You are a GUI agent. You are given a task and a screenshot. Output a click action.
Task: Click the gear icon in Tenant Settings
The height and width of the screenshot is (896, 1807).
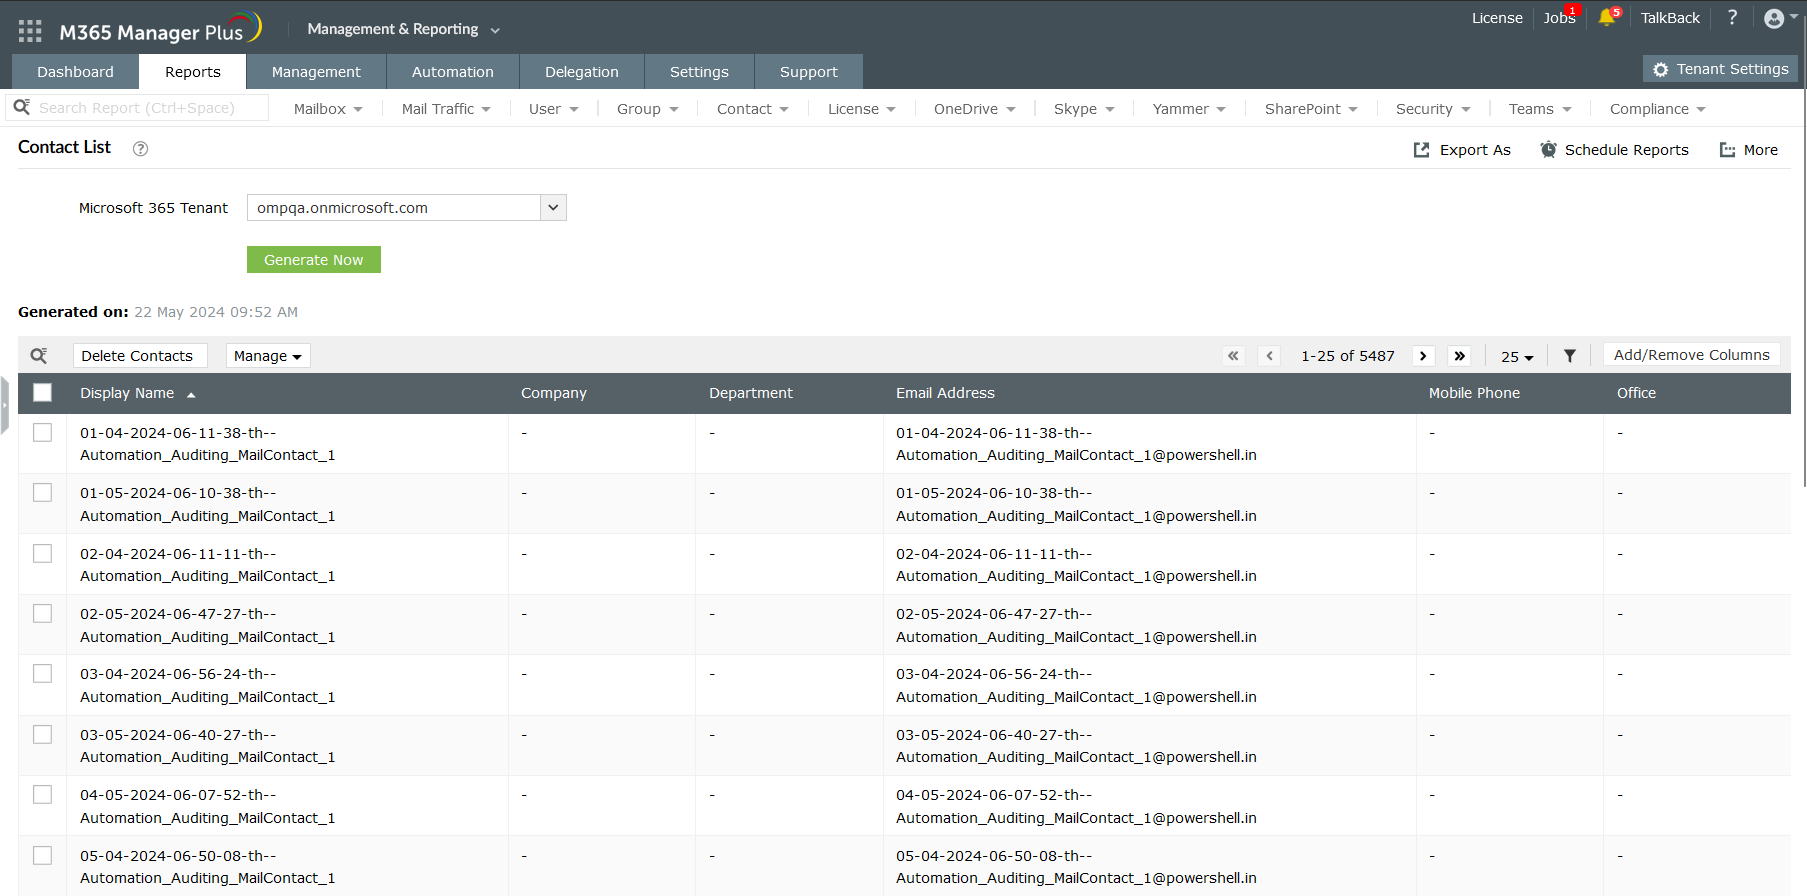[x=1661, y=69]
